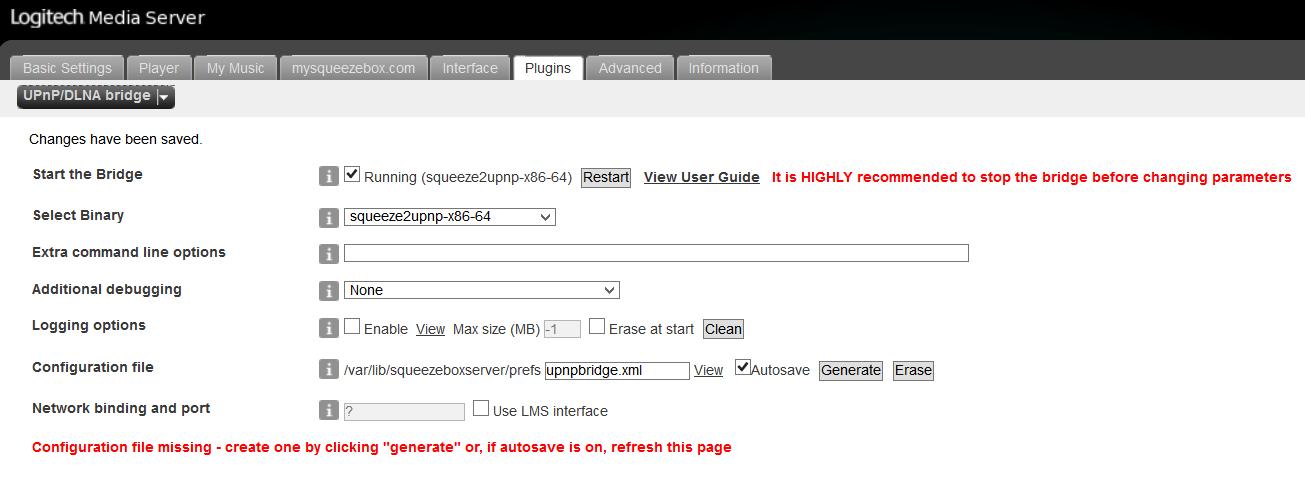Click the upnpbridge.xml filename field
The height and width of the screenshot is (483, 1305).
(x=617, y=370)
